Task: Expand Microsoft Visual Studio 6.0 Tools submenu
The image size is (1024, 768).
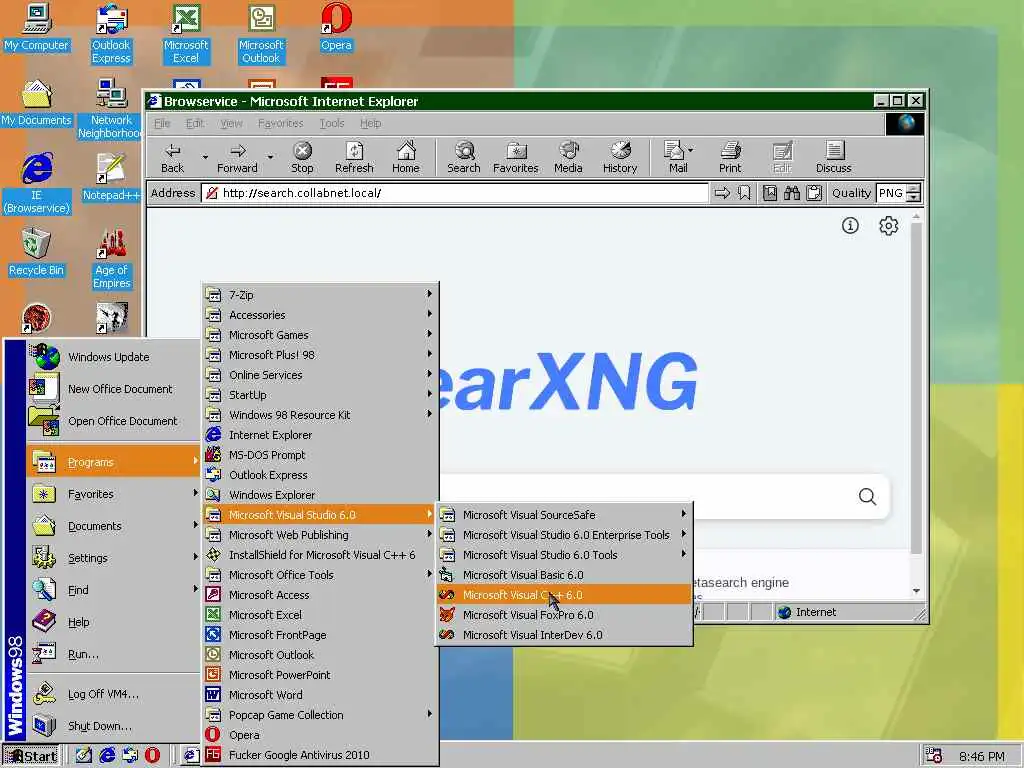Action: click(x=564, y=555)
